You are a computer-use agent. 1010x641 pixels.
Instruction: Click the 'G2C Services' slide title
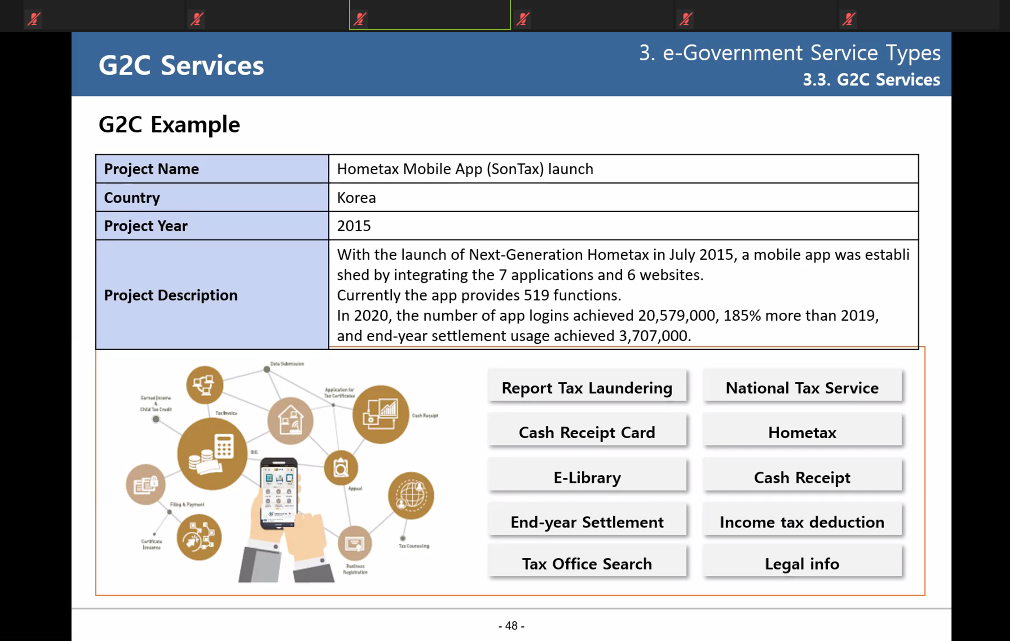tap(181, 66)
